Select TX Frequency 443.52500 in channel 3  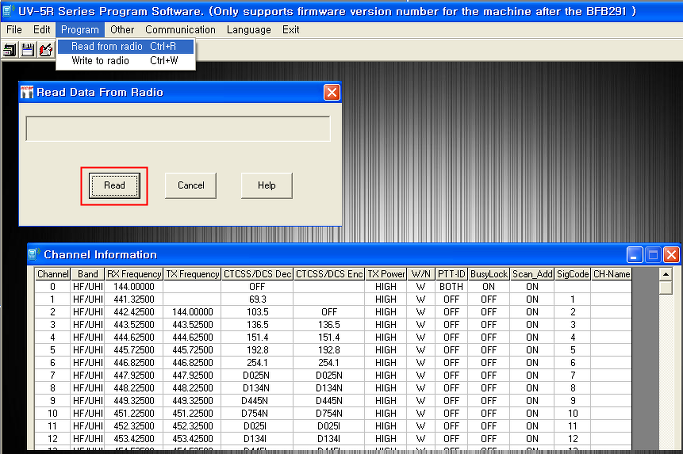click(x=193, y=325)
